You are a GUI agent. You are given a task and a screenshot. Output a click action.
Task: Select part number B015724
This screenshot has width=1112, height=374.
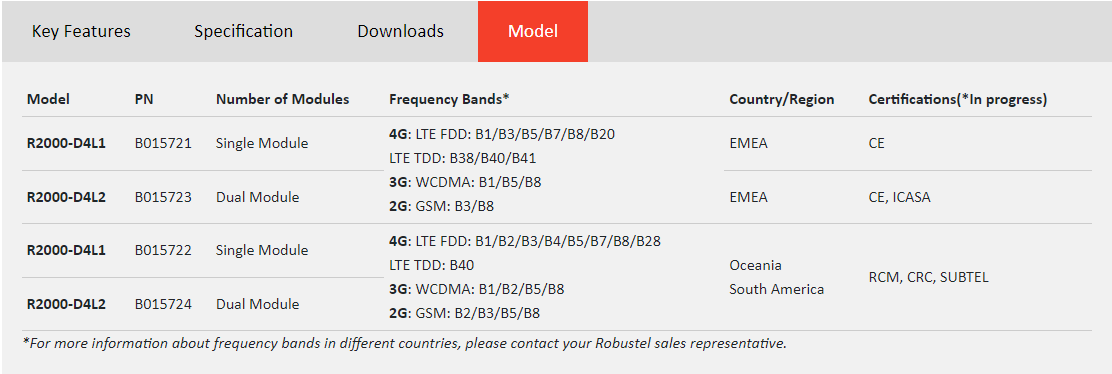pyautogui.click(x=163, y=304)
